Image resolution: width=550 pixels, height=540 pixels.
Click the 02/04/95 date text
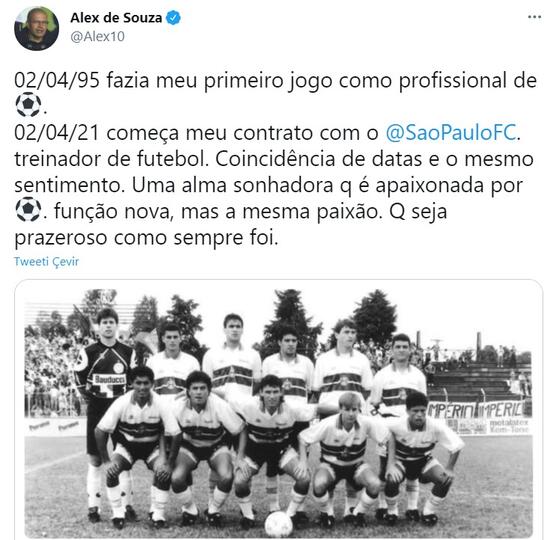57,80
